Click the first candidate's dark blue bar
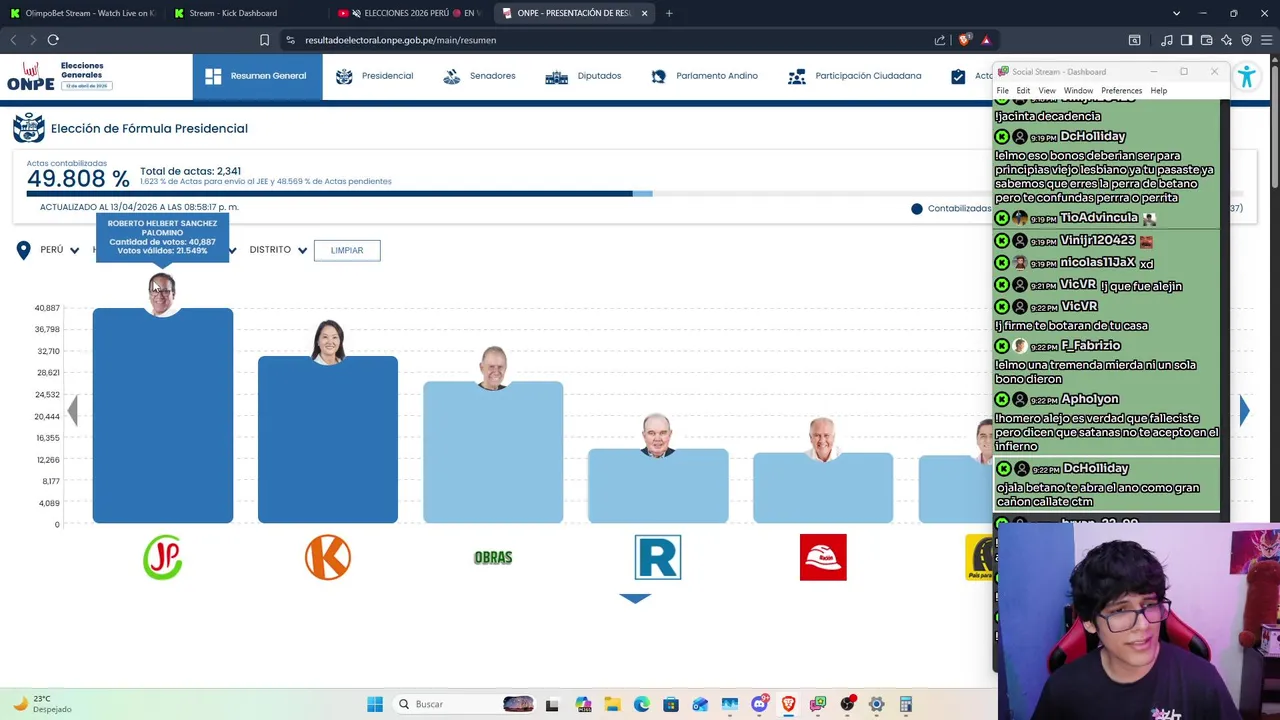 (x=163, y=416)
